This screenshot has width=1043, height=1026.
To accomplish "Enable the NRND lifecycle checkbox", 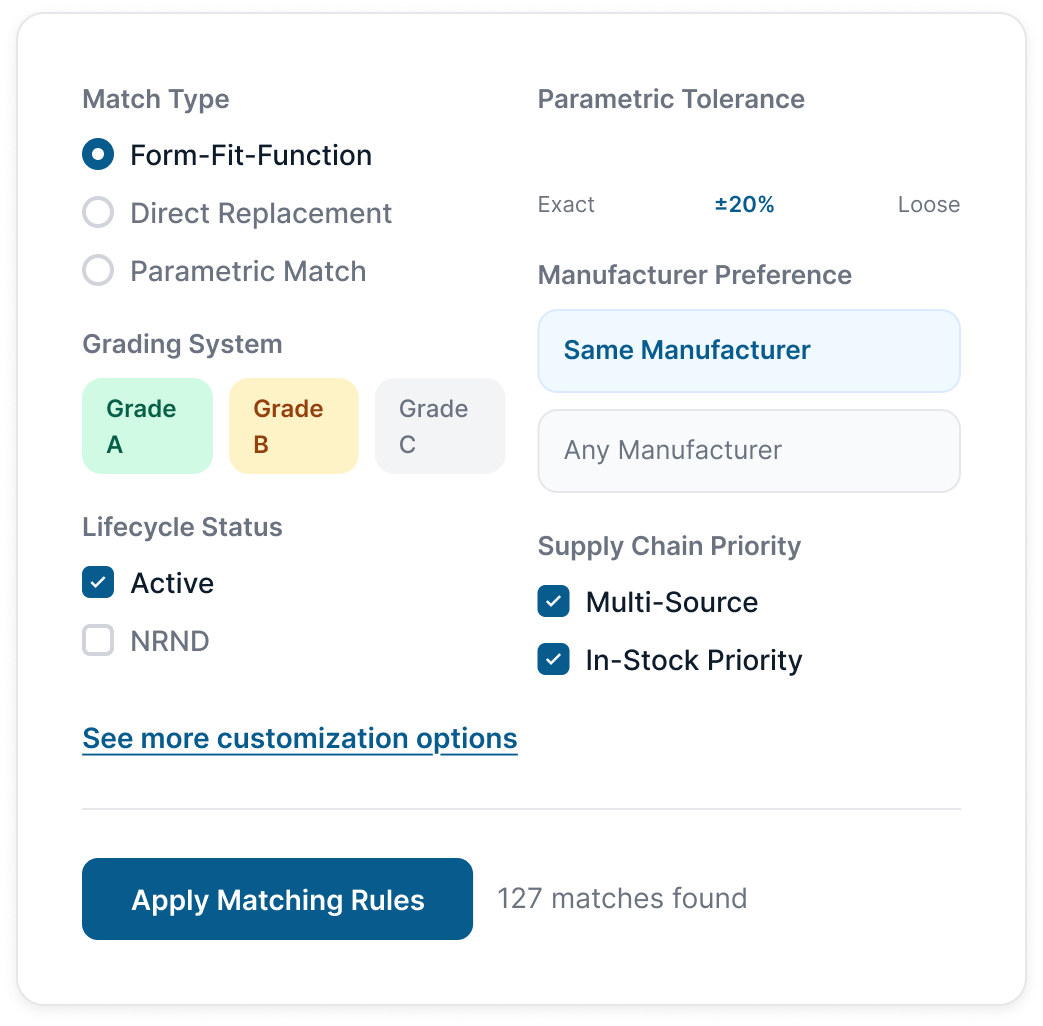I will point(98,640).
